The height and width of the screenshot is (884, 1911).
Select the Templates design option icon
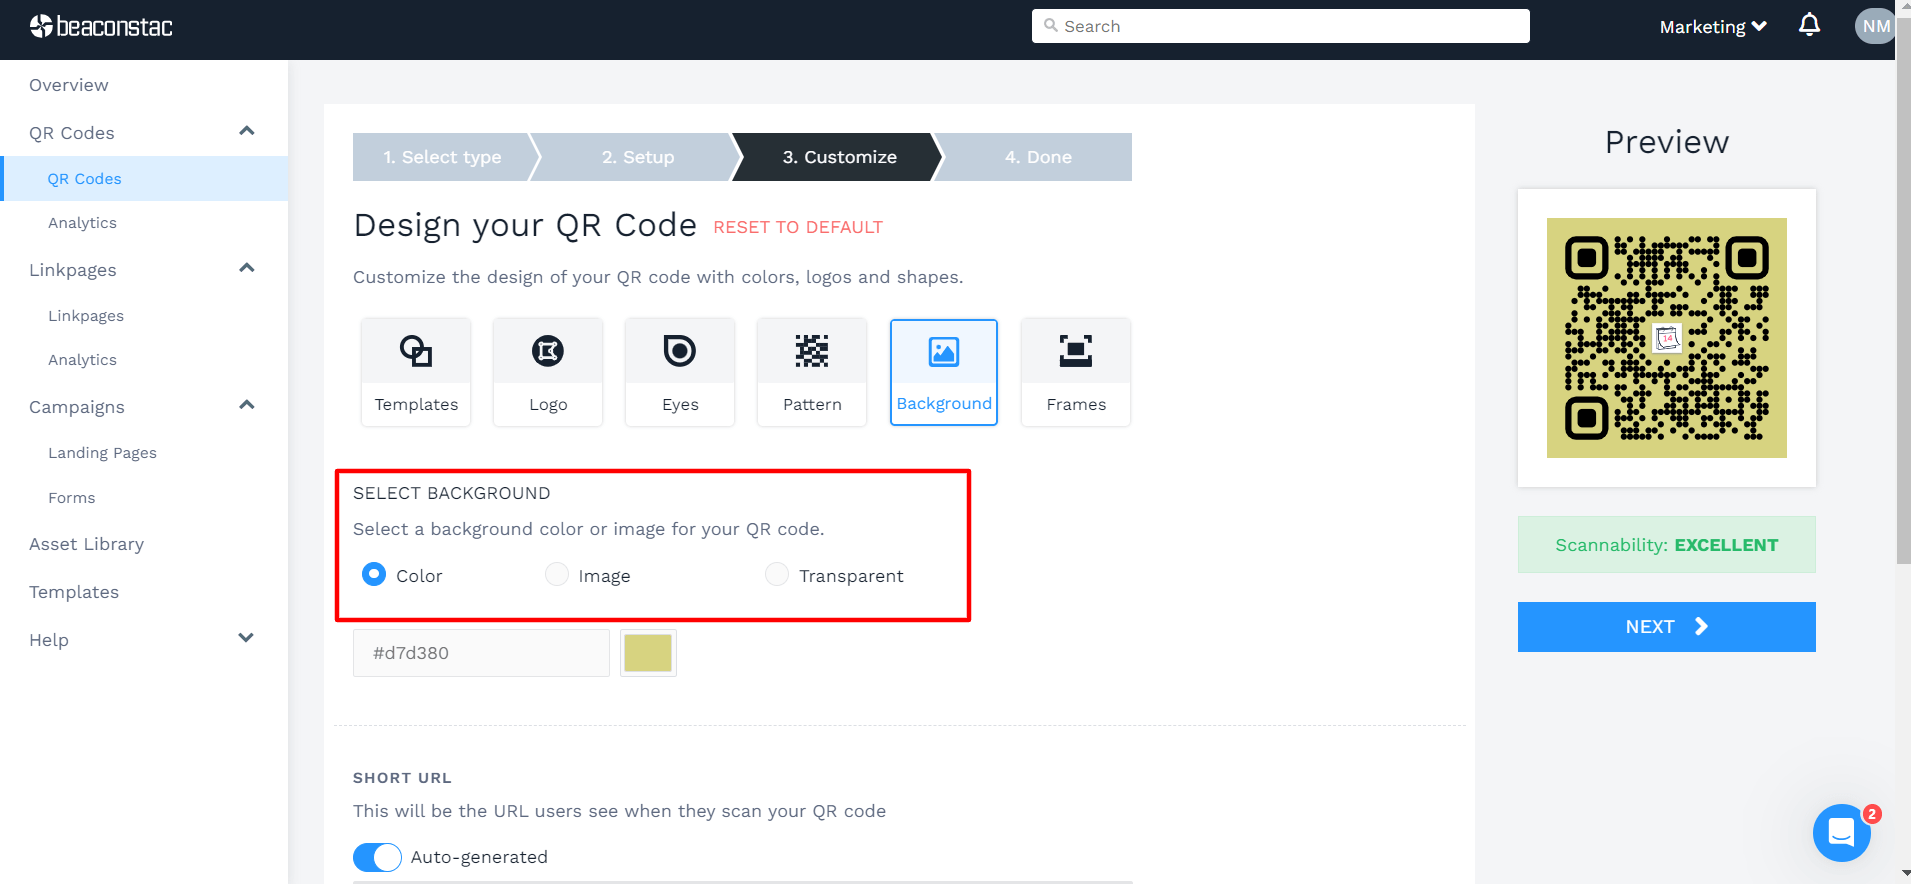pyautogui.click(x=416, y=351)
